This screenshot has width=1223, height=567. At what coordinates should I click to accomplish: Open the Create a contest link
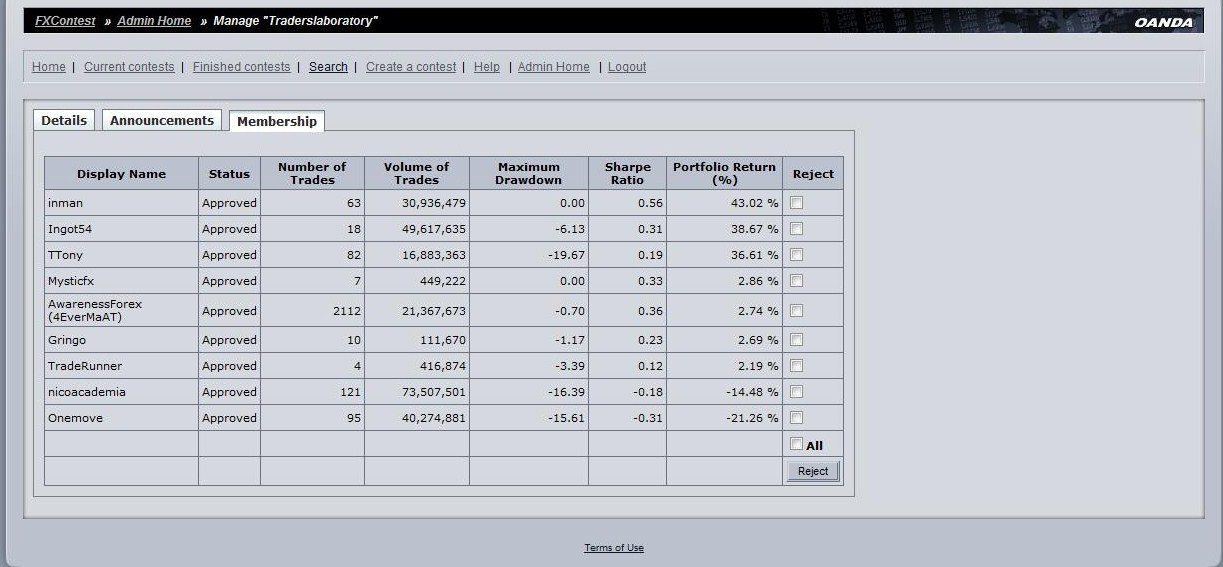[x=411, y=67]
